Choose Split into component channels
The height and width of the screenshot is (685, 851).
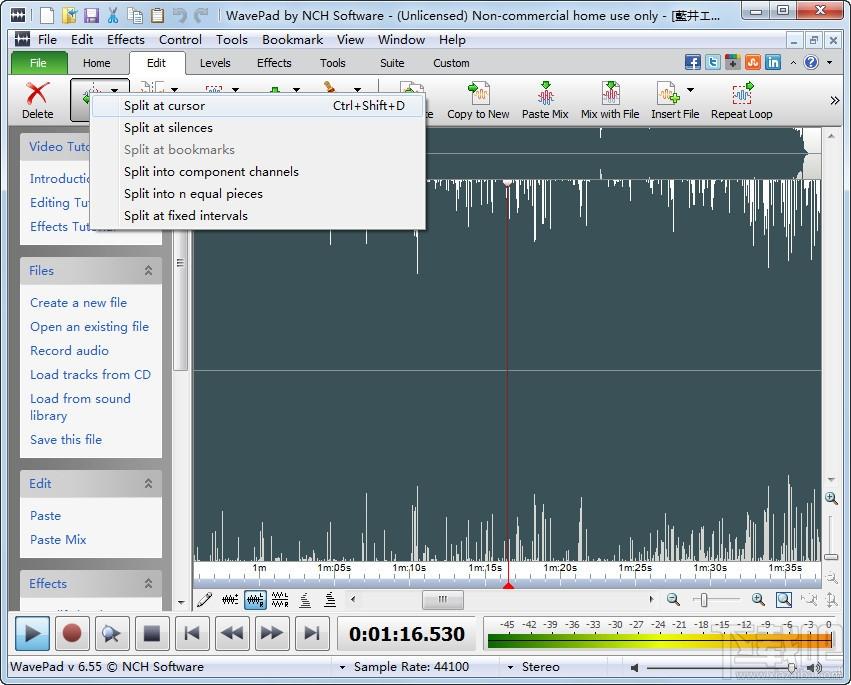coord(257,172)
